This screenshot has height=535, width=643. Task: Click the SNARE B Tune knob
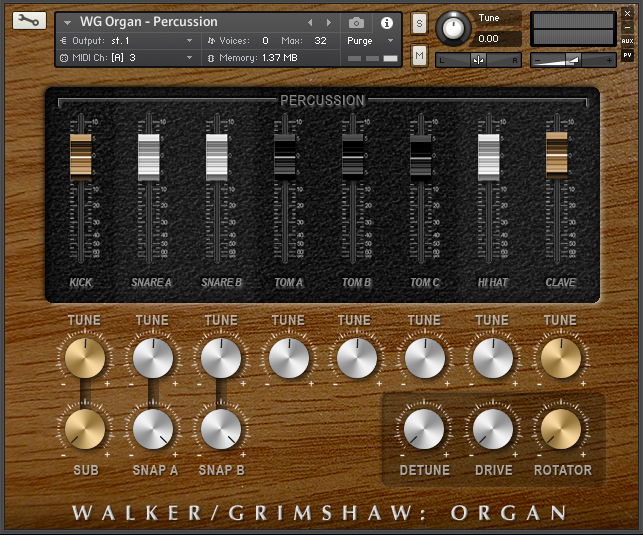pos(221,358)
